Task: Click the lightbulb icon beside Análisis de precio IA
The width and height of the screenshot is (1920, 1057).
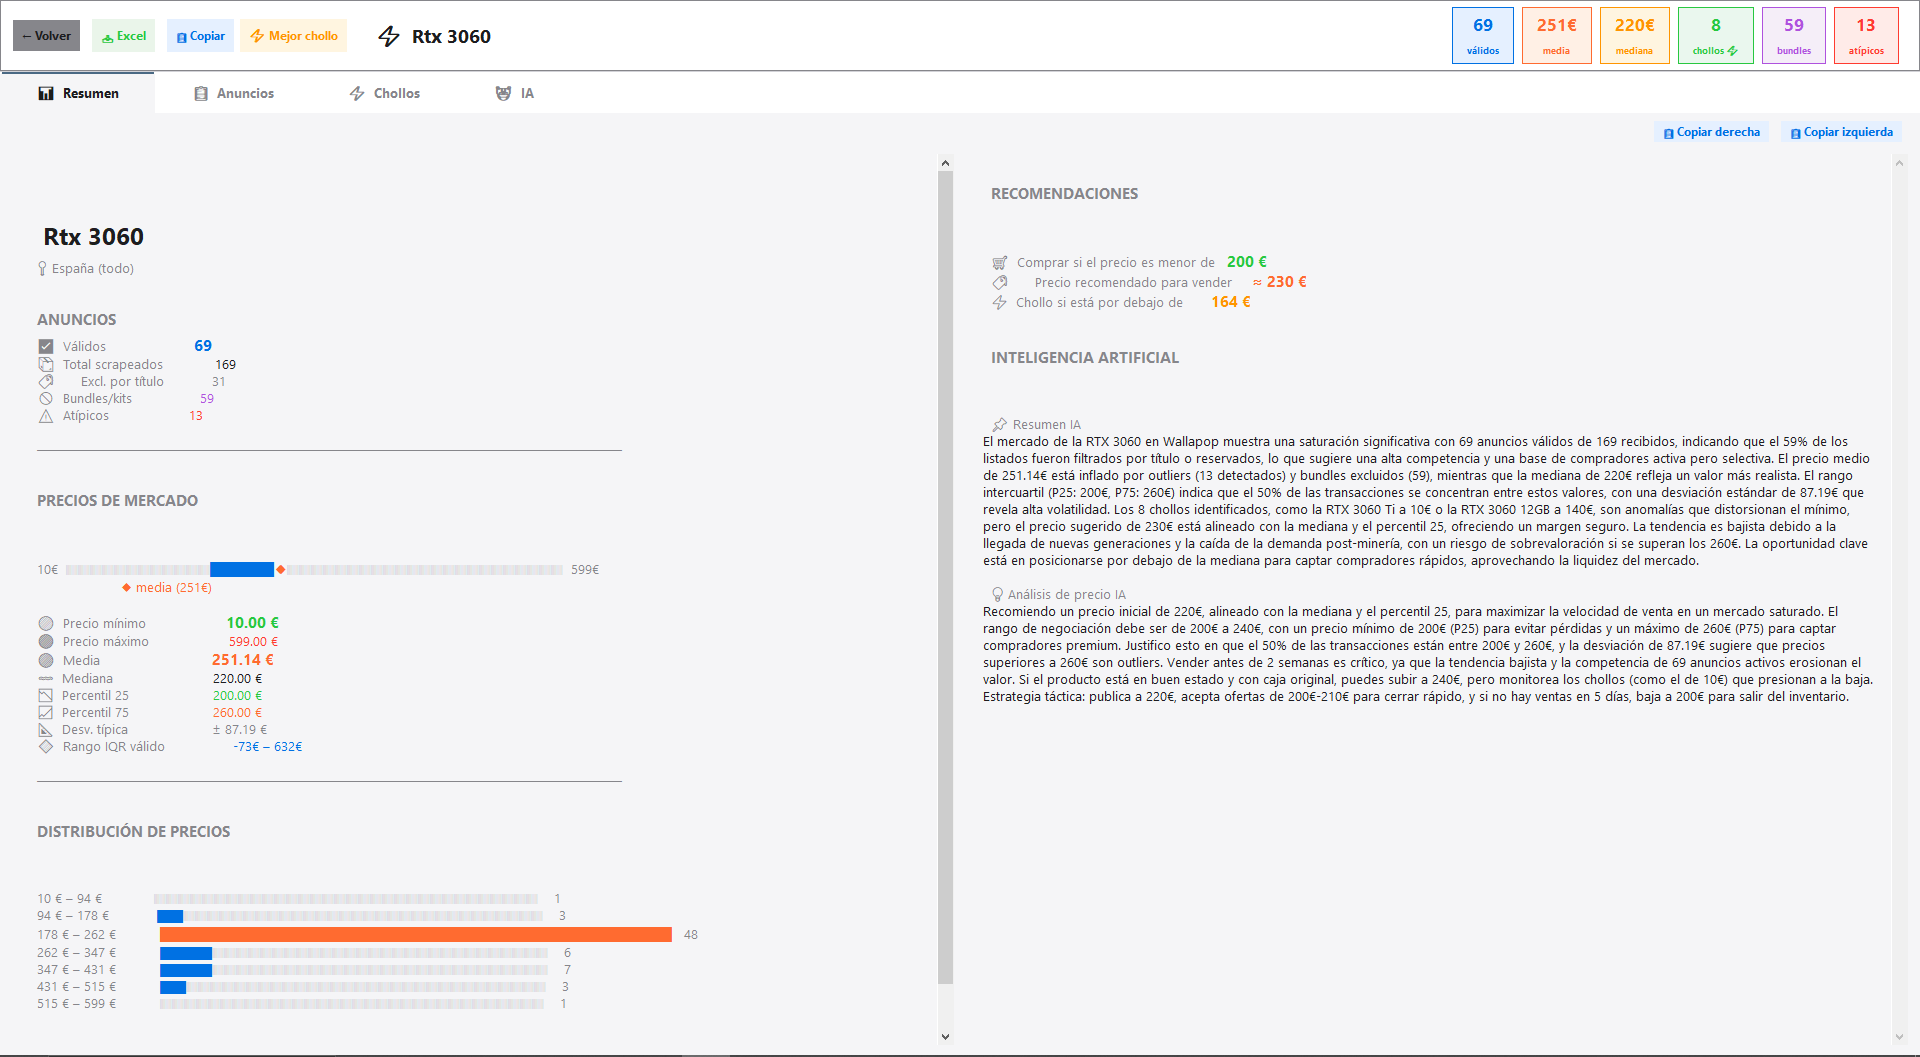Action: 997,594
